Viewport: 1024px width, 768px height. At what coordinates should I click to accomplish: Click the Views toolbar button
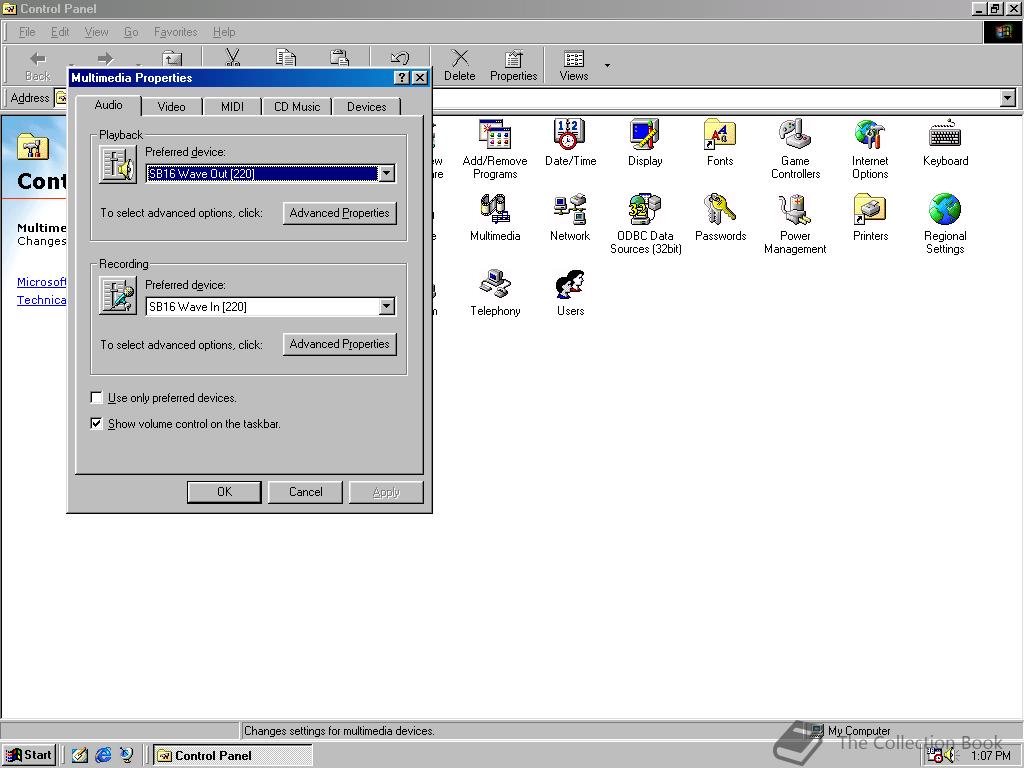(573, 66)
